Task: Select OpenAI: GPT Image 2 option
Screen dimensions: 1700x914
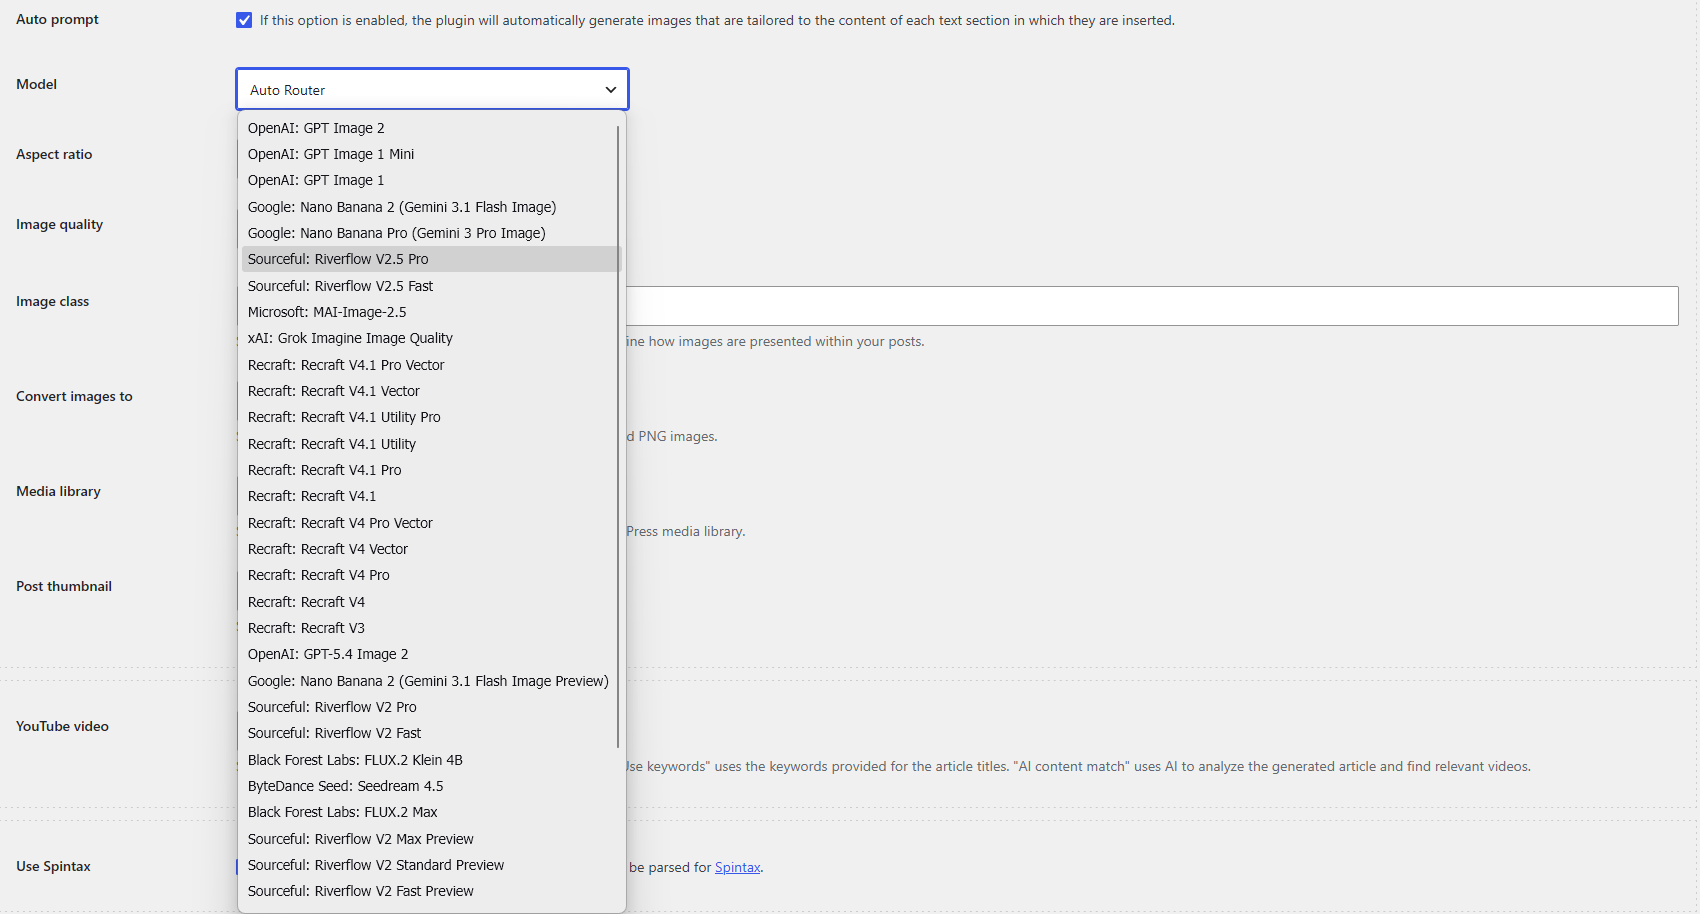Action: [x=430, y=128]
